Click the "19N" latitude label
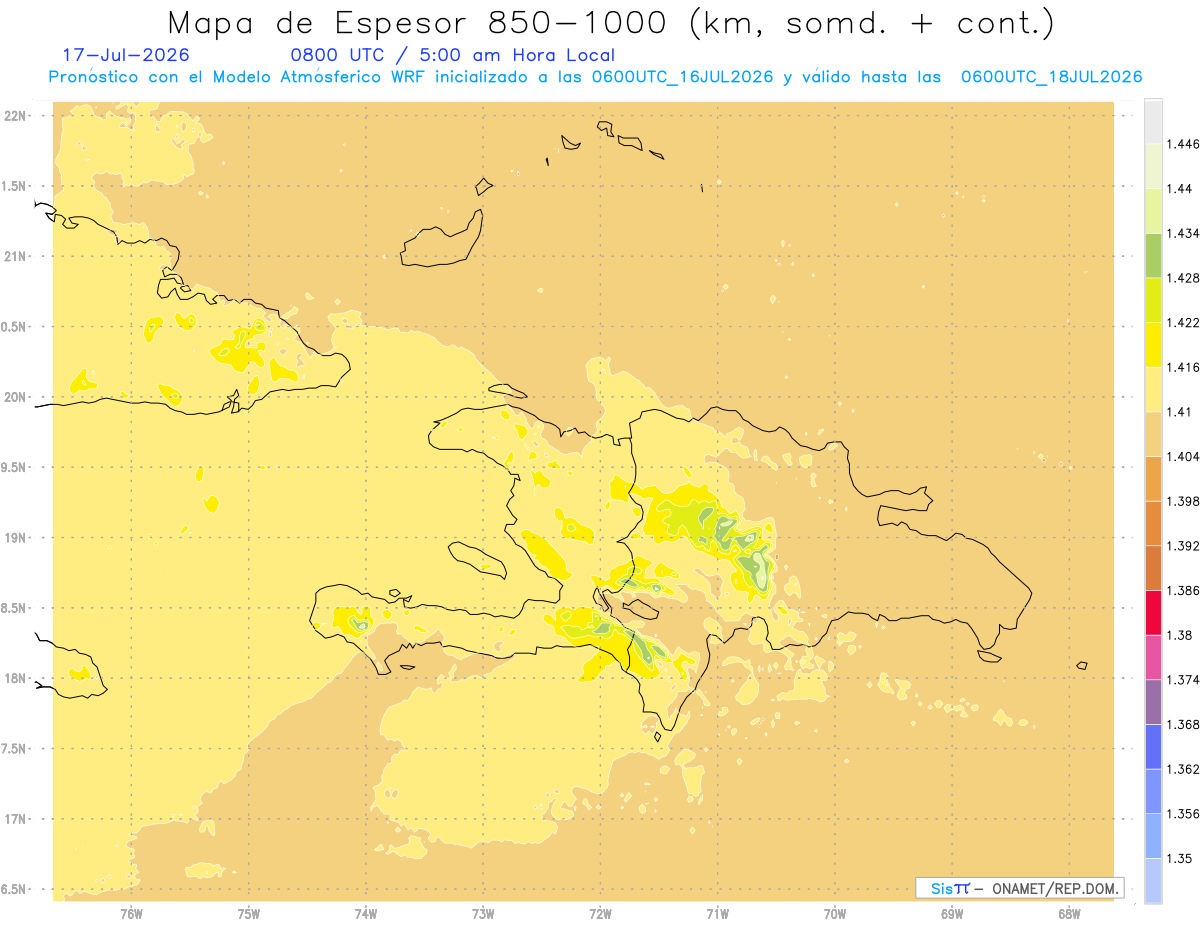 tap(15, 538)
